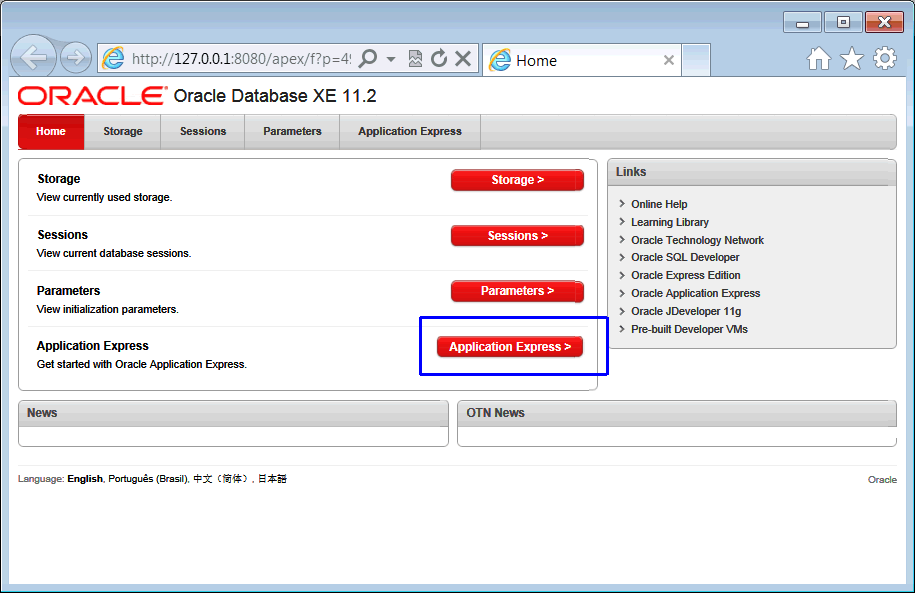Screen dimensions: 915x593
Task: Click 'Oracle Database XE 11.2' title
Action: click(275, 96)
